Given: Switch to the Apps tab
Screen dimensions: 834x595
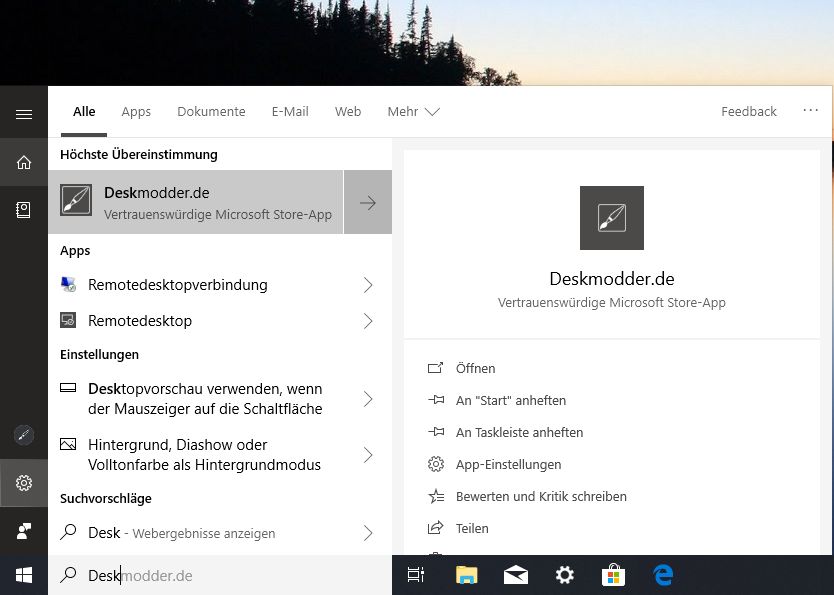Looking at the screenshot, I should pyautogui.click(x=136, y=112).
